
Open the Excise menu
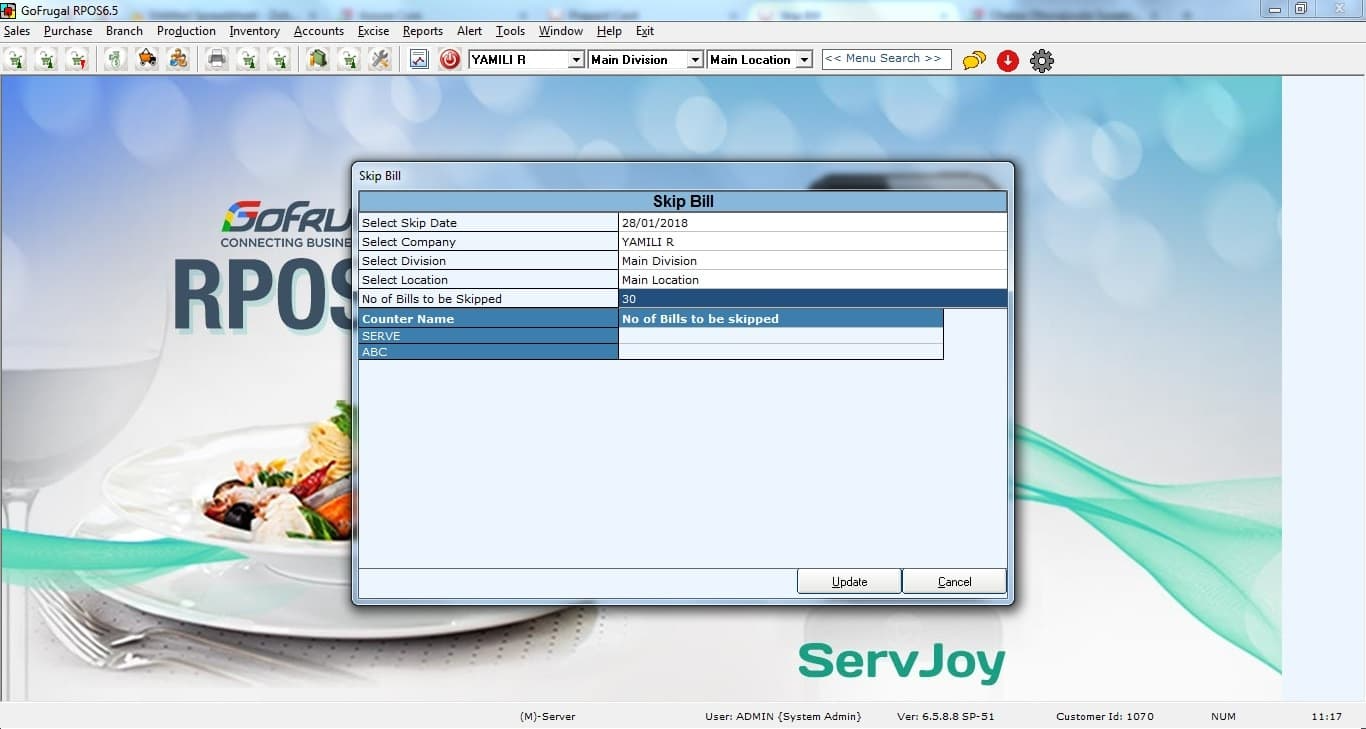click(x=373, y=31)
